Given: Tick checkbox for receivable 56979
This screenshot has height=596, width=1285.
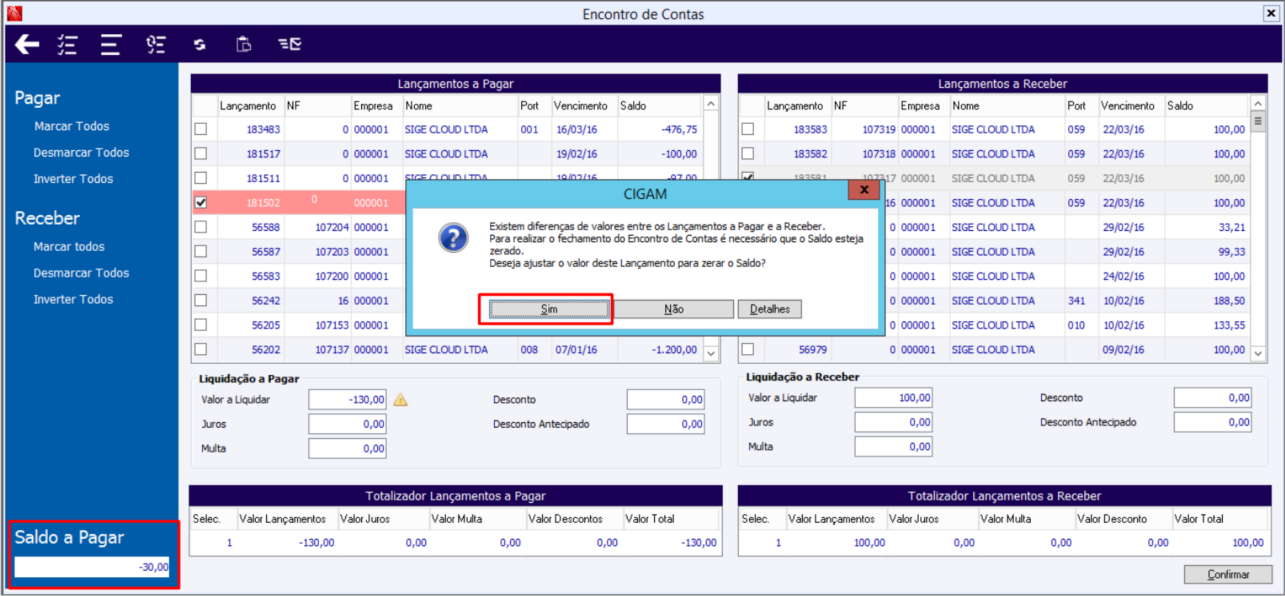Looking at the screenshot, I should (x=748, y=349).
